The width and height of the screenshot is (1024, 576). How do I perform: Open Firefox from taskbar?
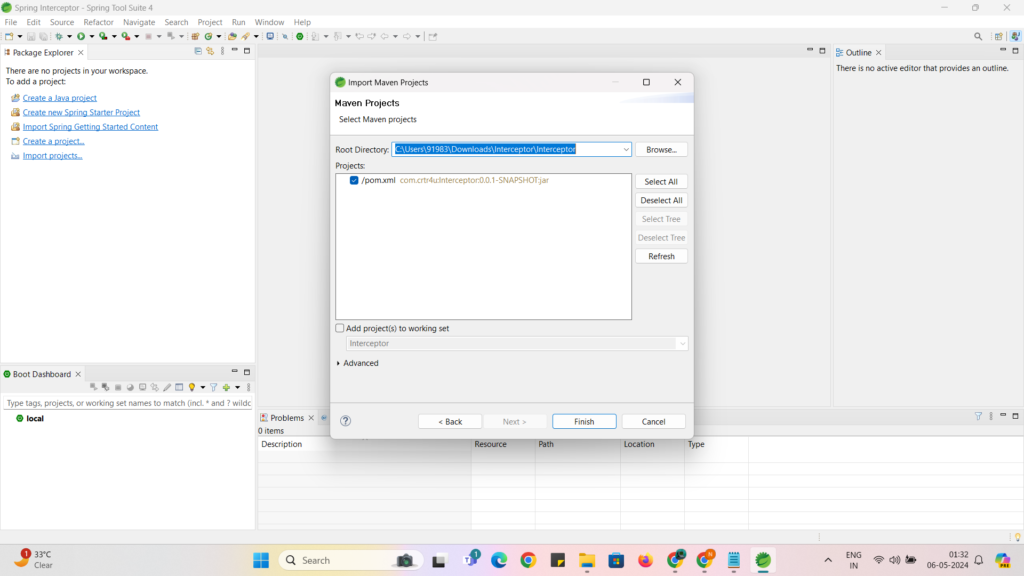(x=645, y=560)
